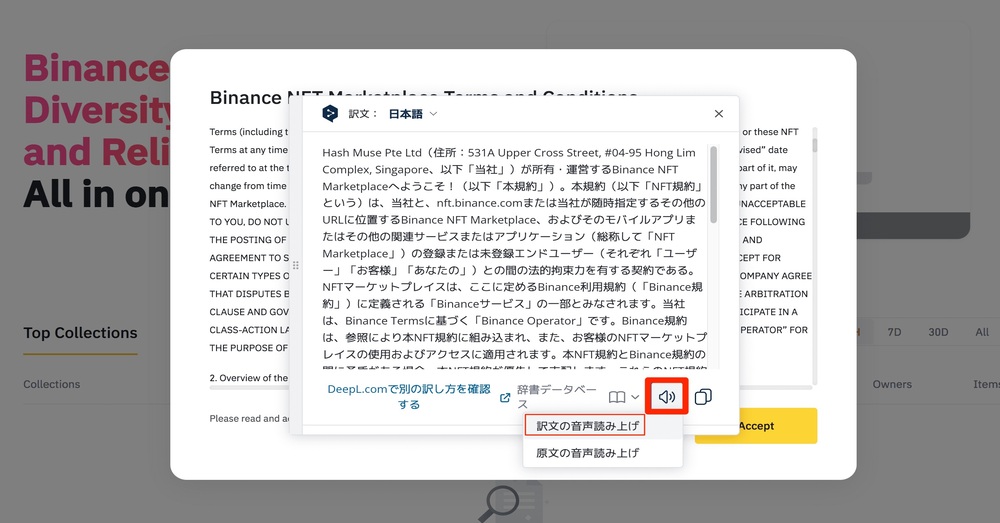Click the drag handle on the popup's left edge
Viewport: 1000px width, 523px height.
[x=295, y=265]
